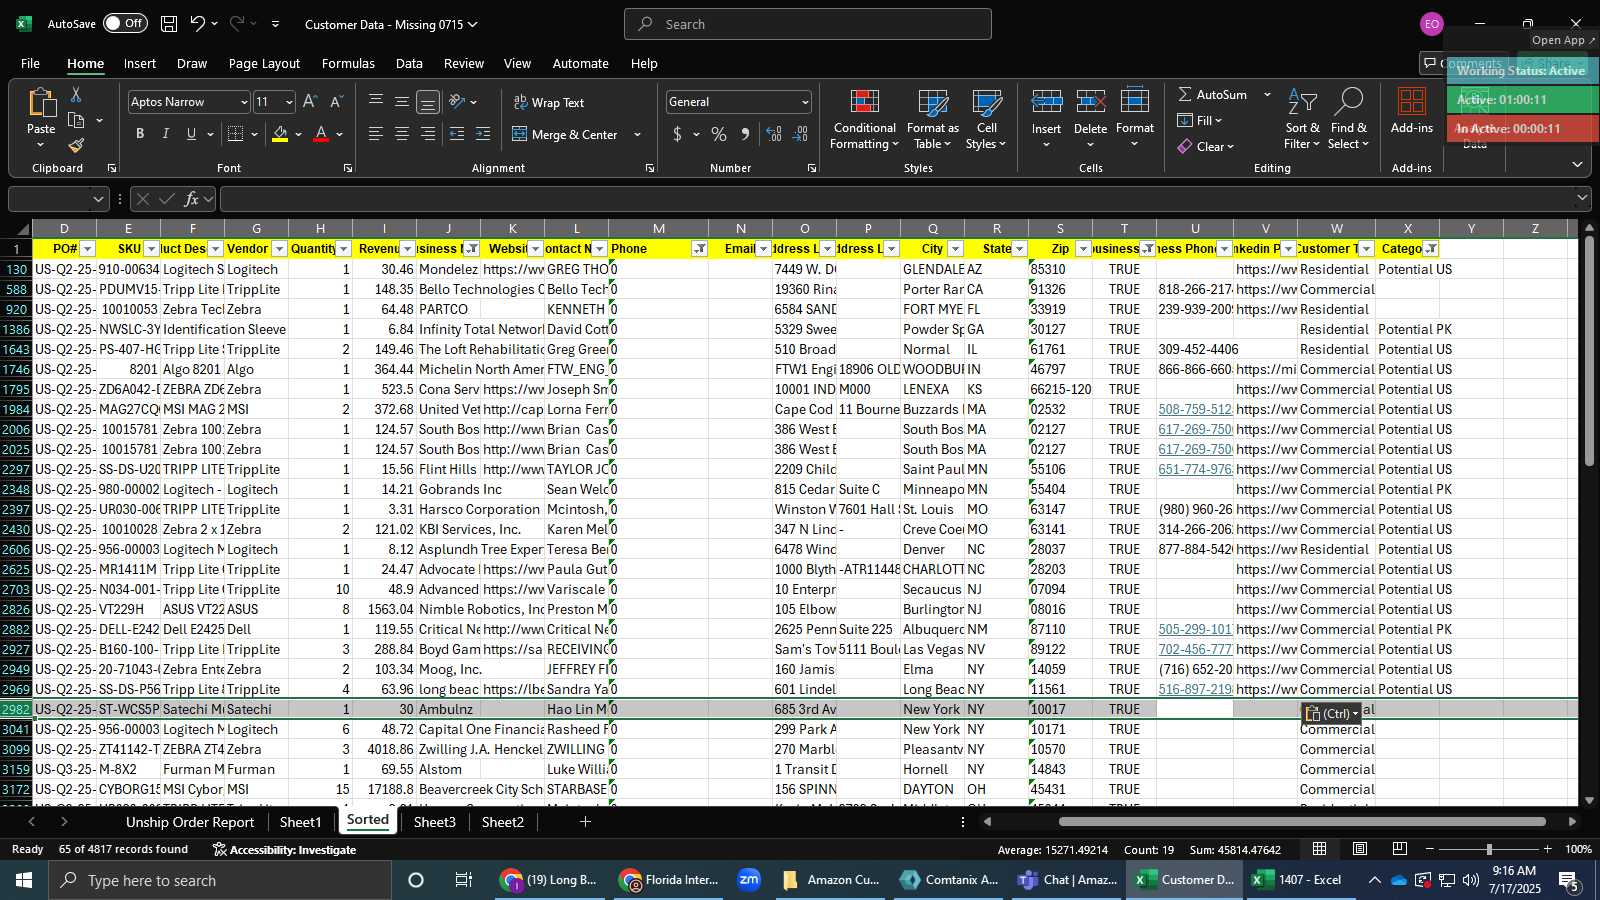
Task: Open Zoom app in Windows taskbar
Action: click(749, 880)
